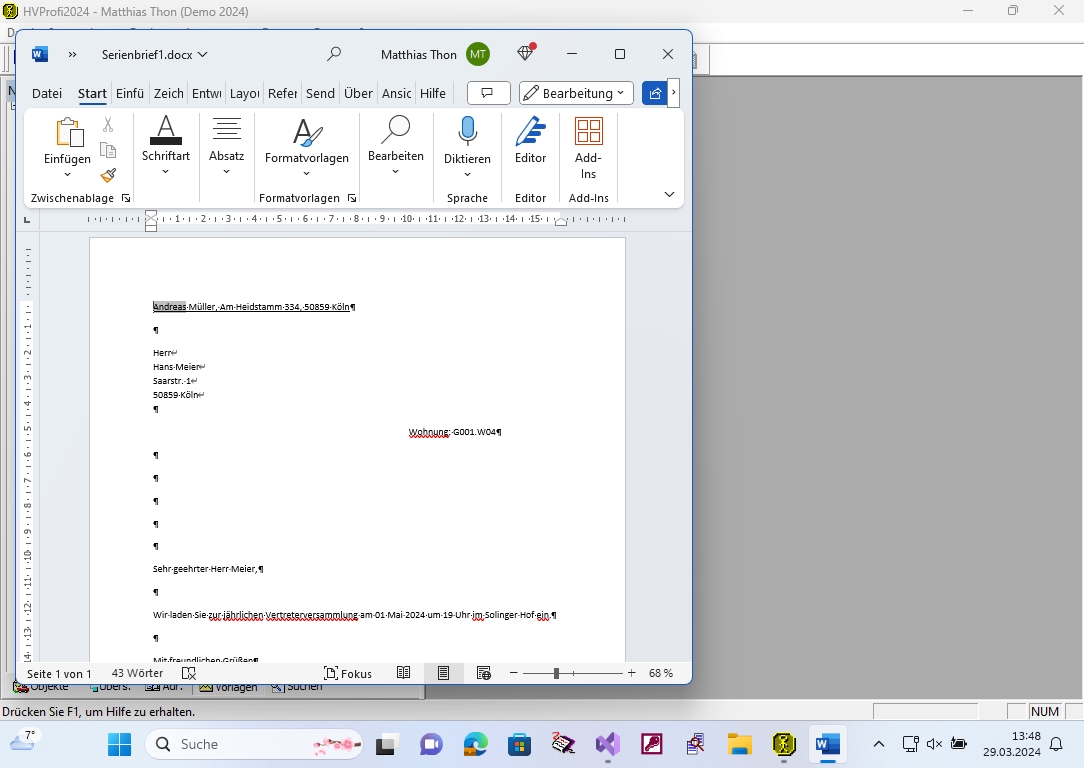Open File Explorer from the taskbar
The height and width of the screenshot is (768, 1084).
tap(739, 744)
